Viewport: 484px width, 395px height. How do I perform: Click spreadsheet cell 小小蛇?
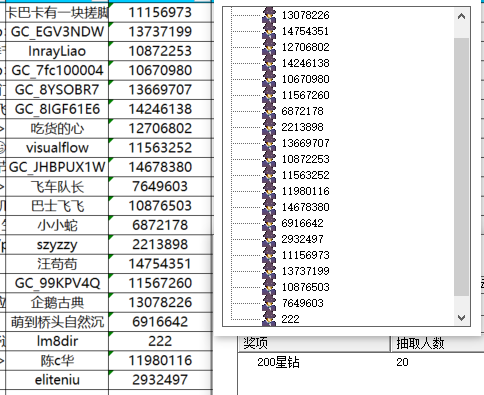point(57,225)
